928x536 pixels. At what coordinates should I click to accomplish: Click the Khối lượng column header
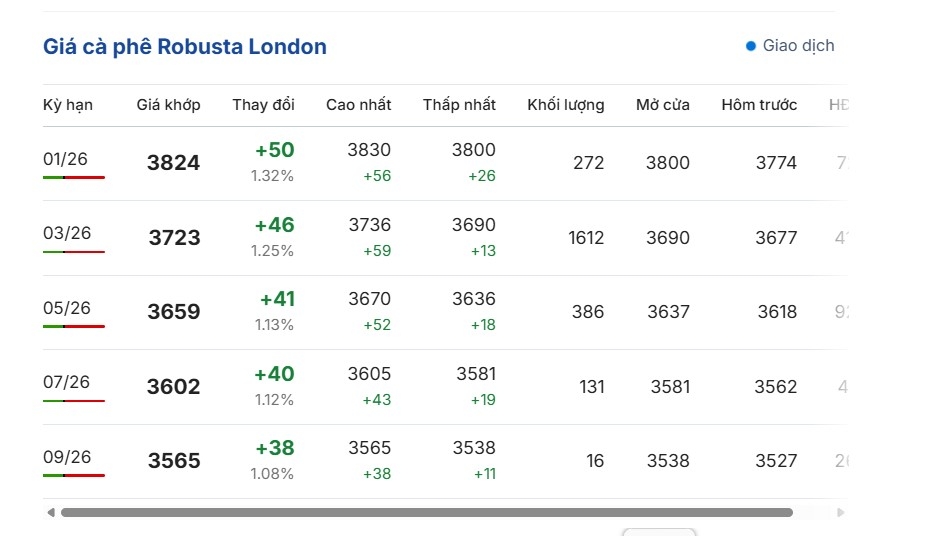click(x=565, y=105)
